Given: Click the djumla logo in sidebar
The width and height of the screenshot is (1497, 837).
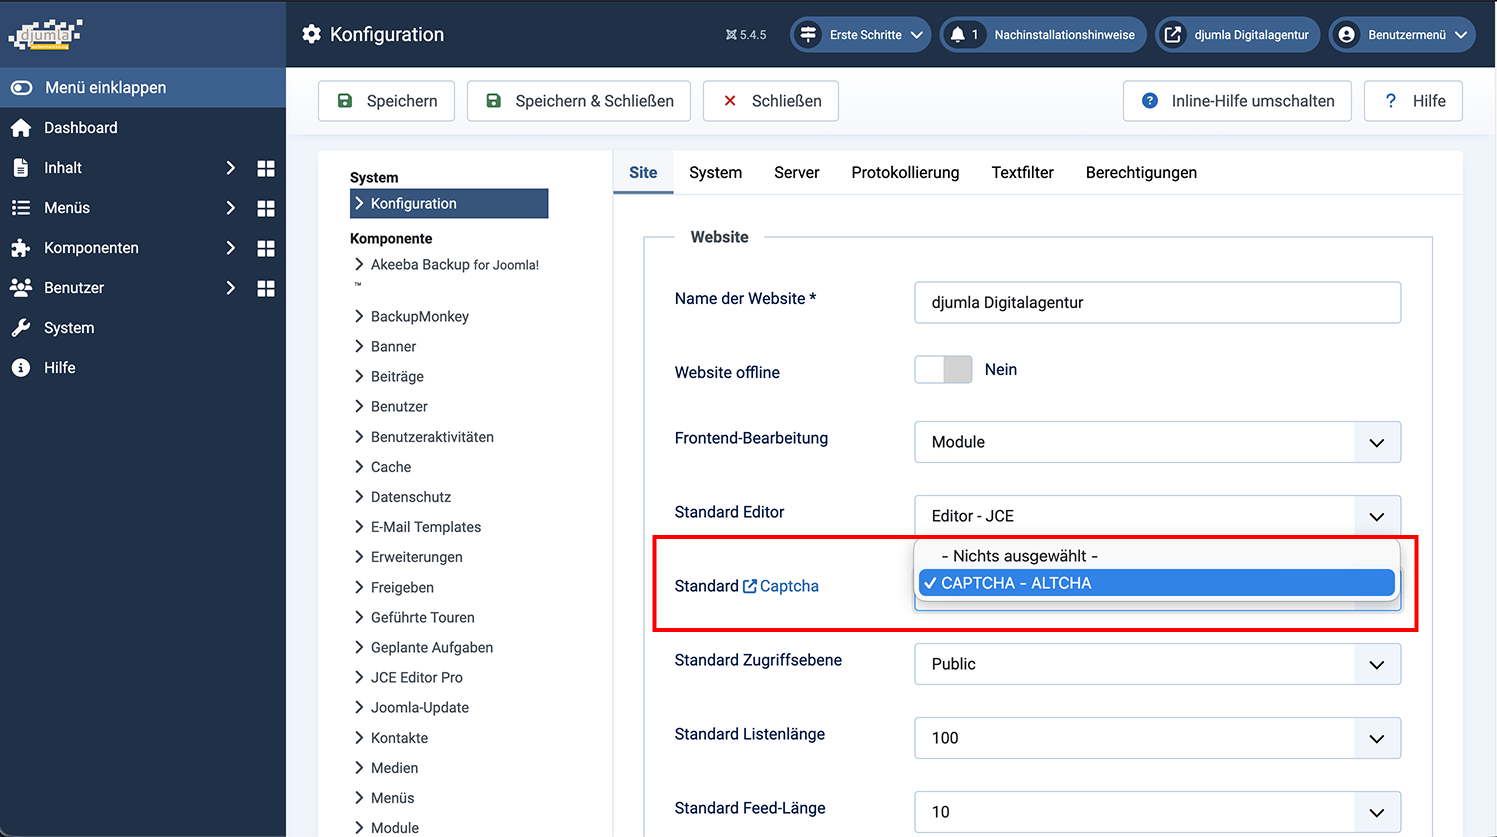Looking at the screenshot, I should click(x=45, y=35).
